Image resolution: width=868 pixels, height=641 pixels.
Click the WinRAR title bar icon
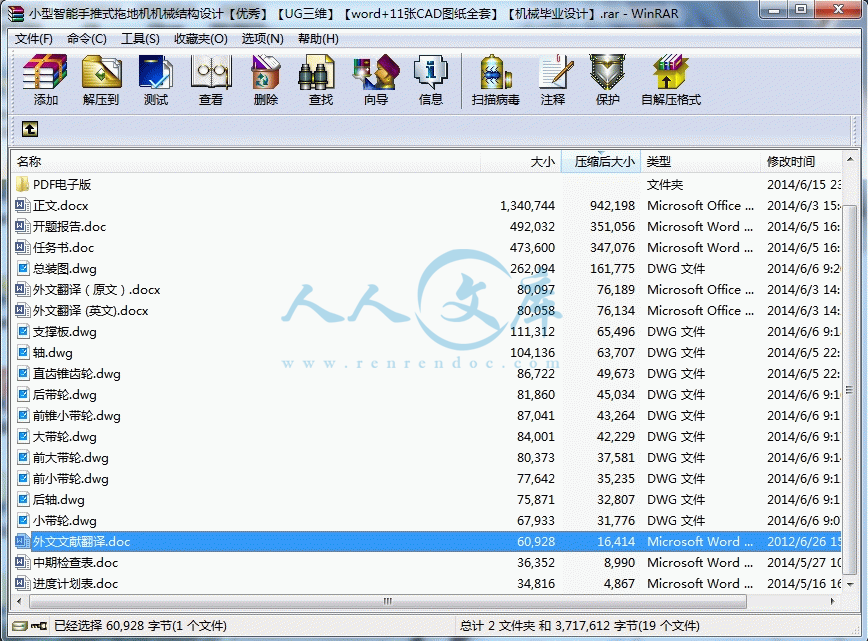point(18,13)
